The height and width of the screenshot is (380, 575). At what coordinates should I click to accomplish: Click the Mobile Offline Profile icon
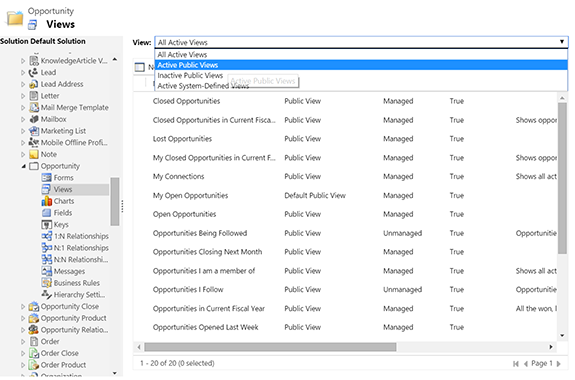click(x=34, y=142)
